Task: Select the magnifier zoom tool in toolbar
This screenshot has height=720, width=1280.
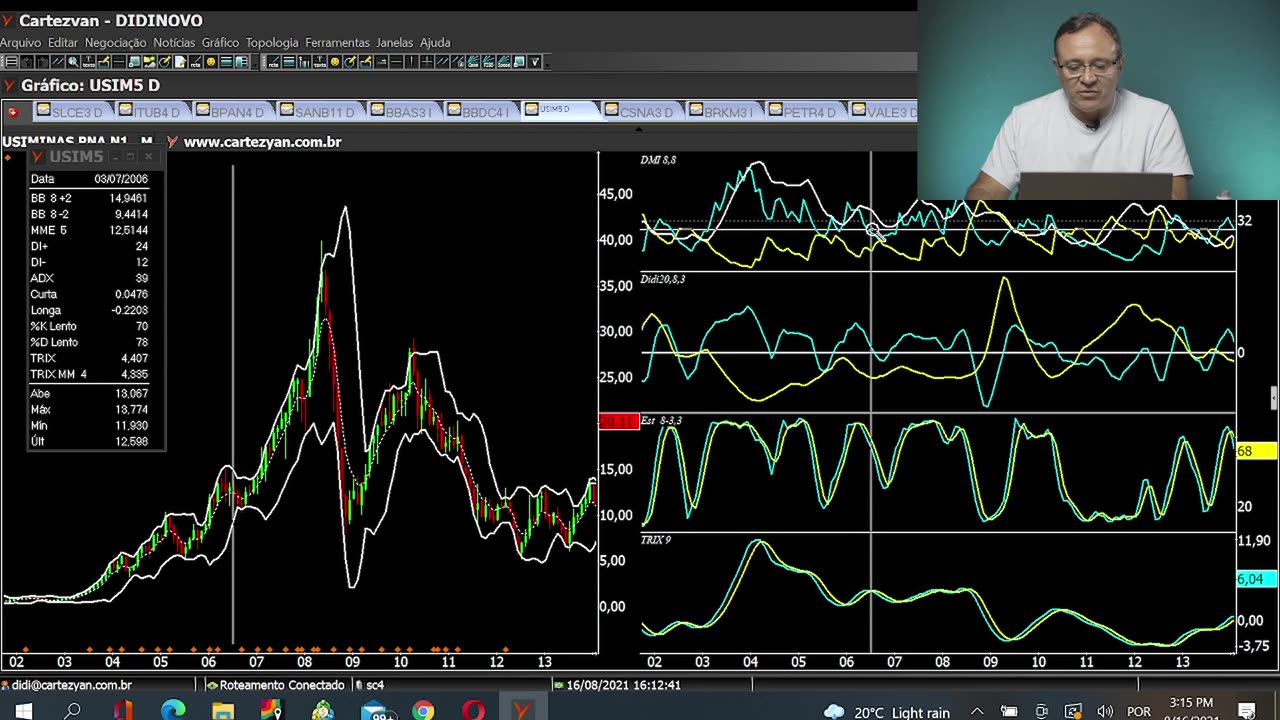Action: pos(72,62)
